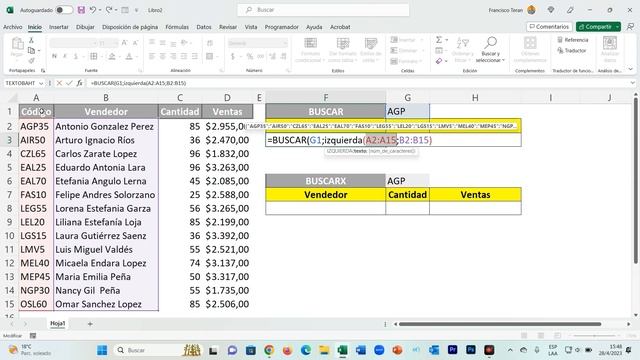Click the cell containing MEP45

pyautogui.click(x=36, y=277)
